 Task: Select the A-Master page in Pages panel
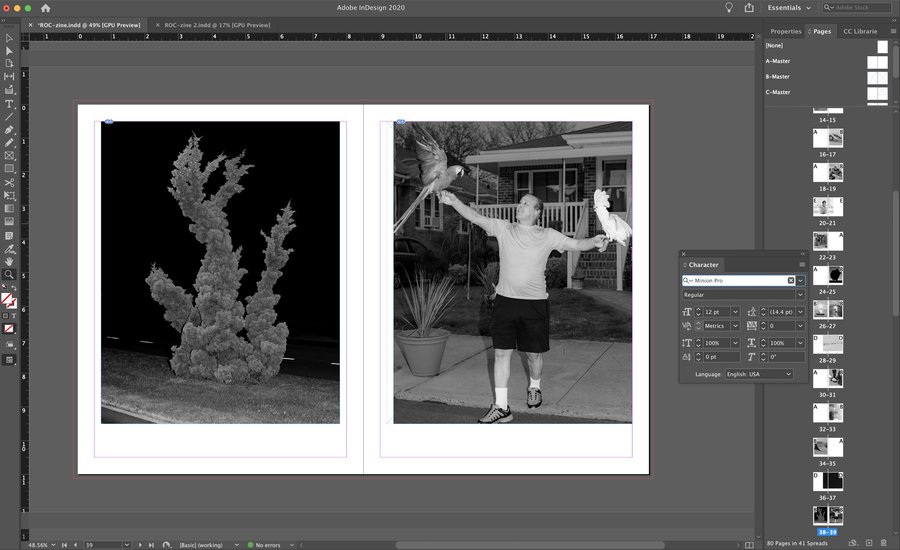tap(777, 61)
